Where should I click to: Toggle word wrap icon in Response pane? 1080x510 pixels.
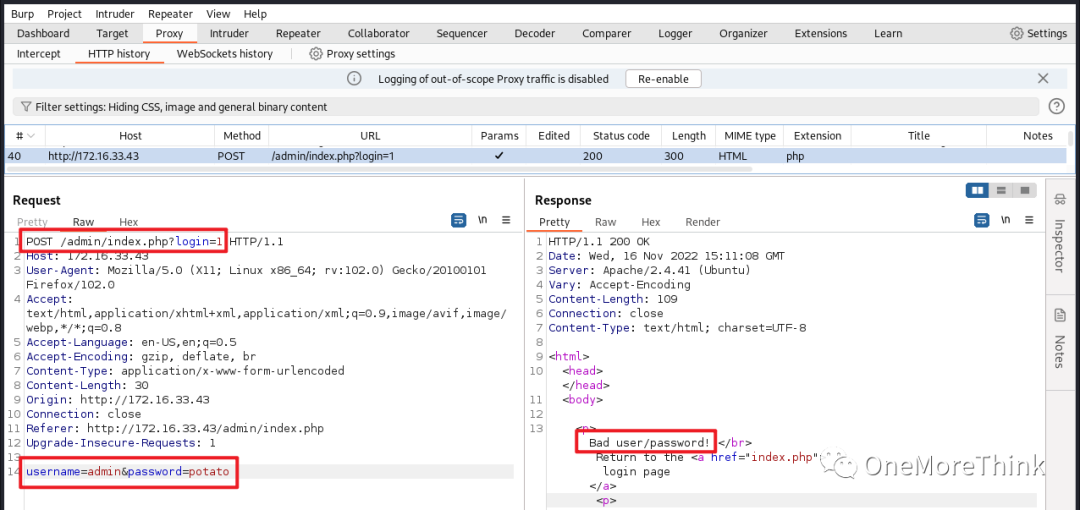[x=982, y=221]
